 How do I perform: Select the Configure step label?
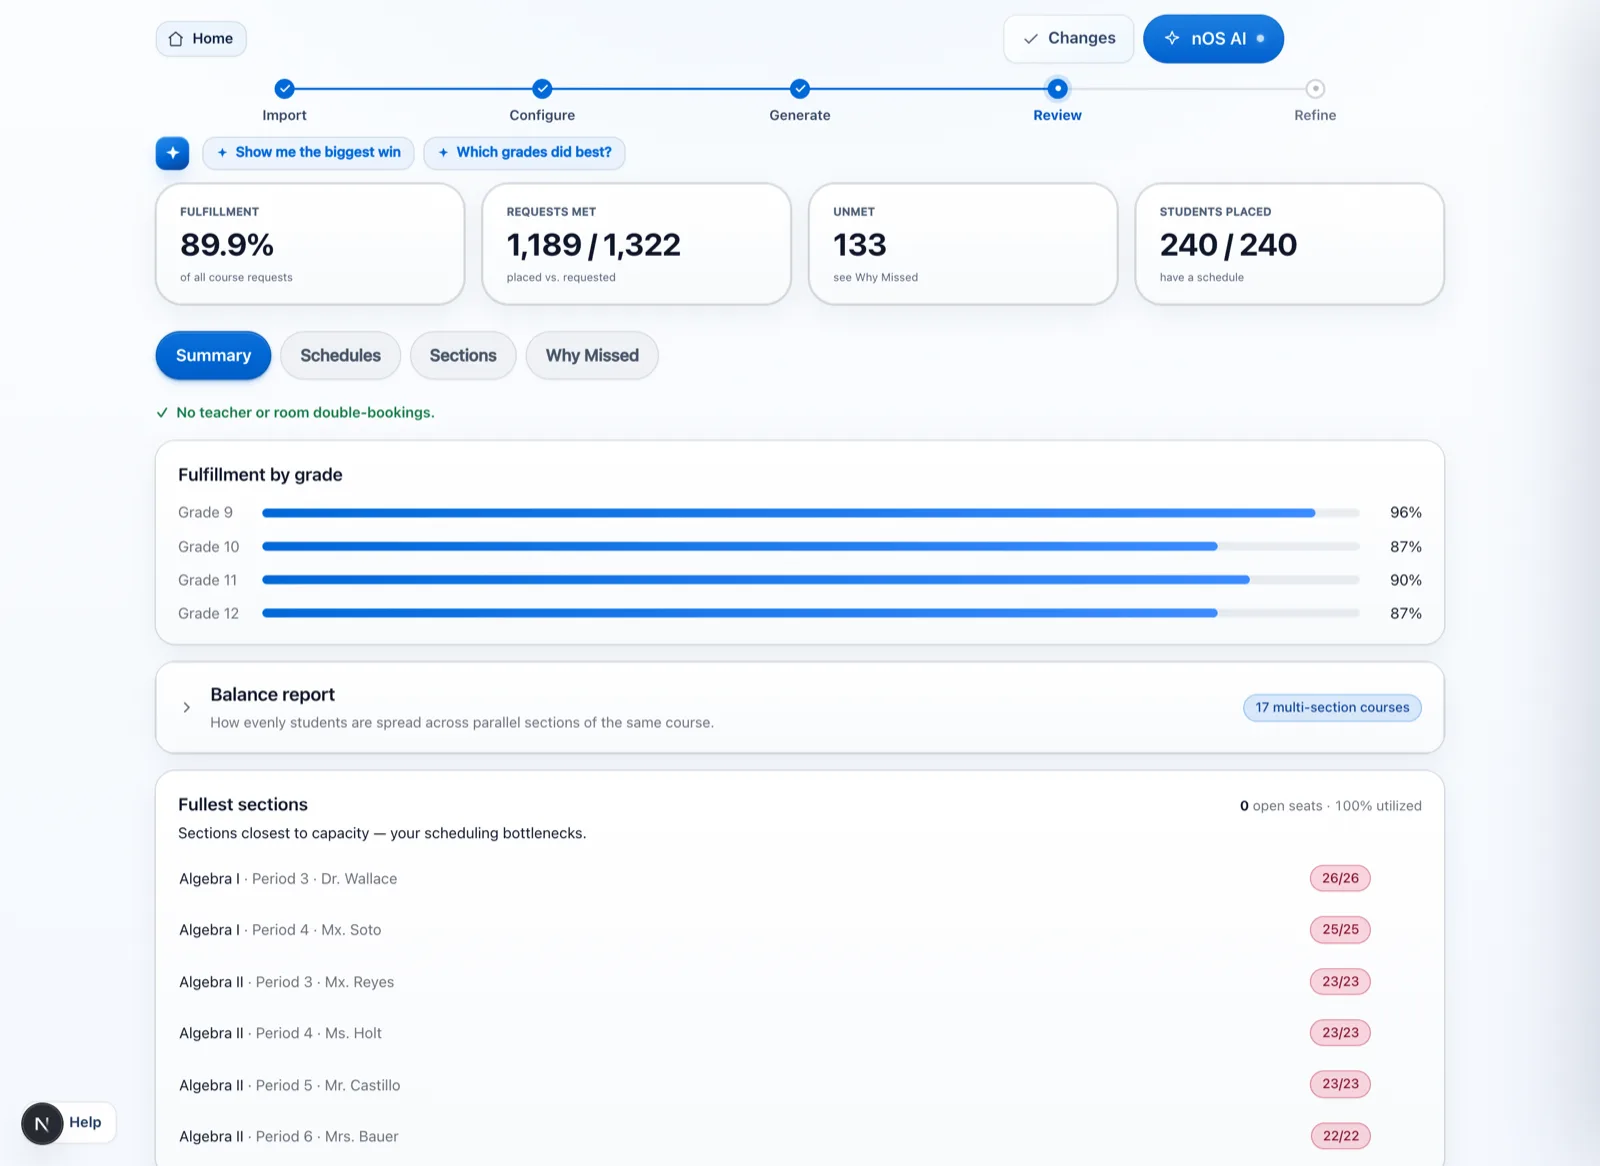pyautogui.click(x=542, y=115)
